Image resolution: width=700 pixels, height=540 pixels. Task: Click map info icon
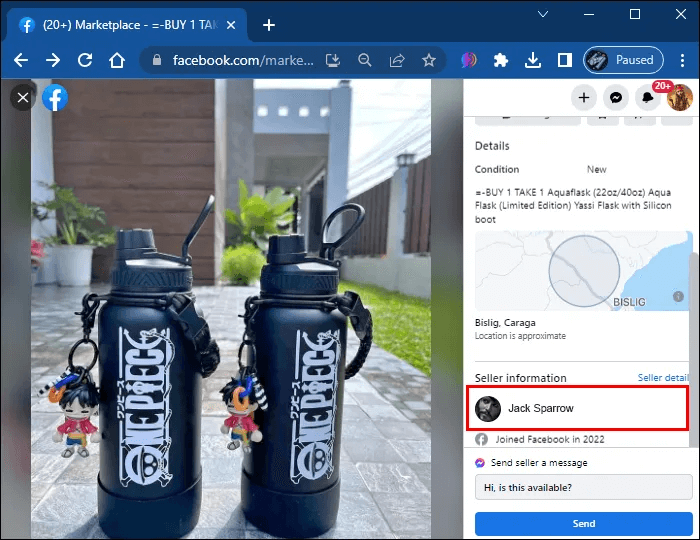pos(678,296)
